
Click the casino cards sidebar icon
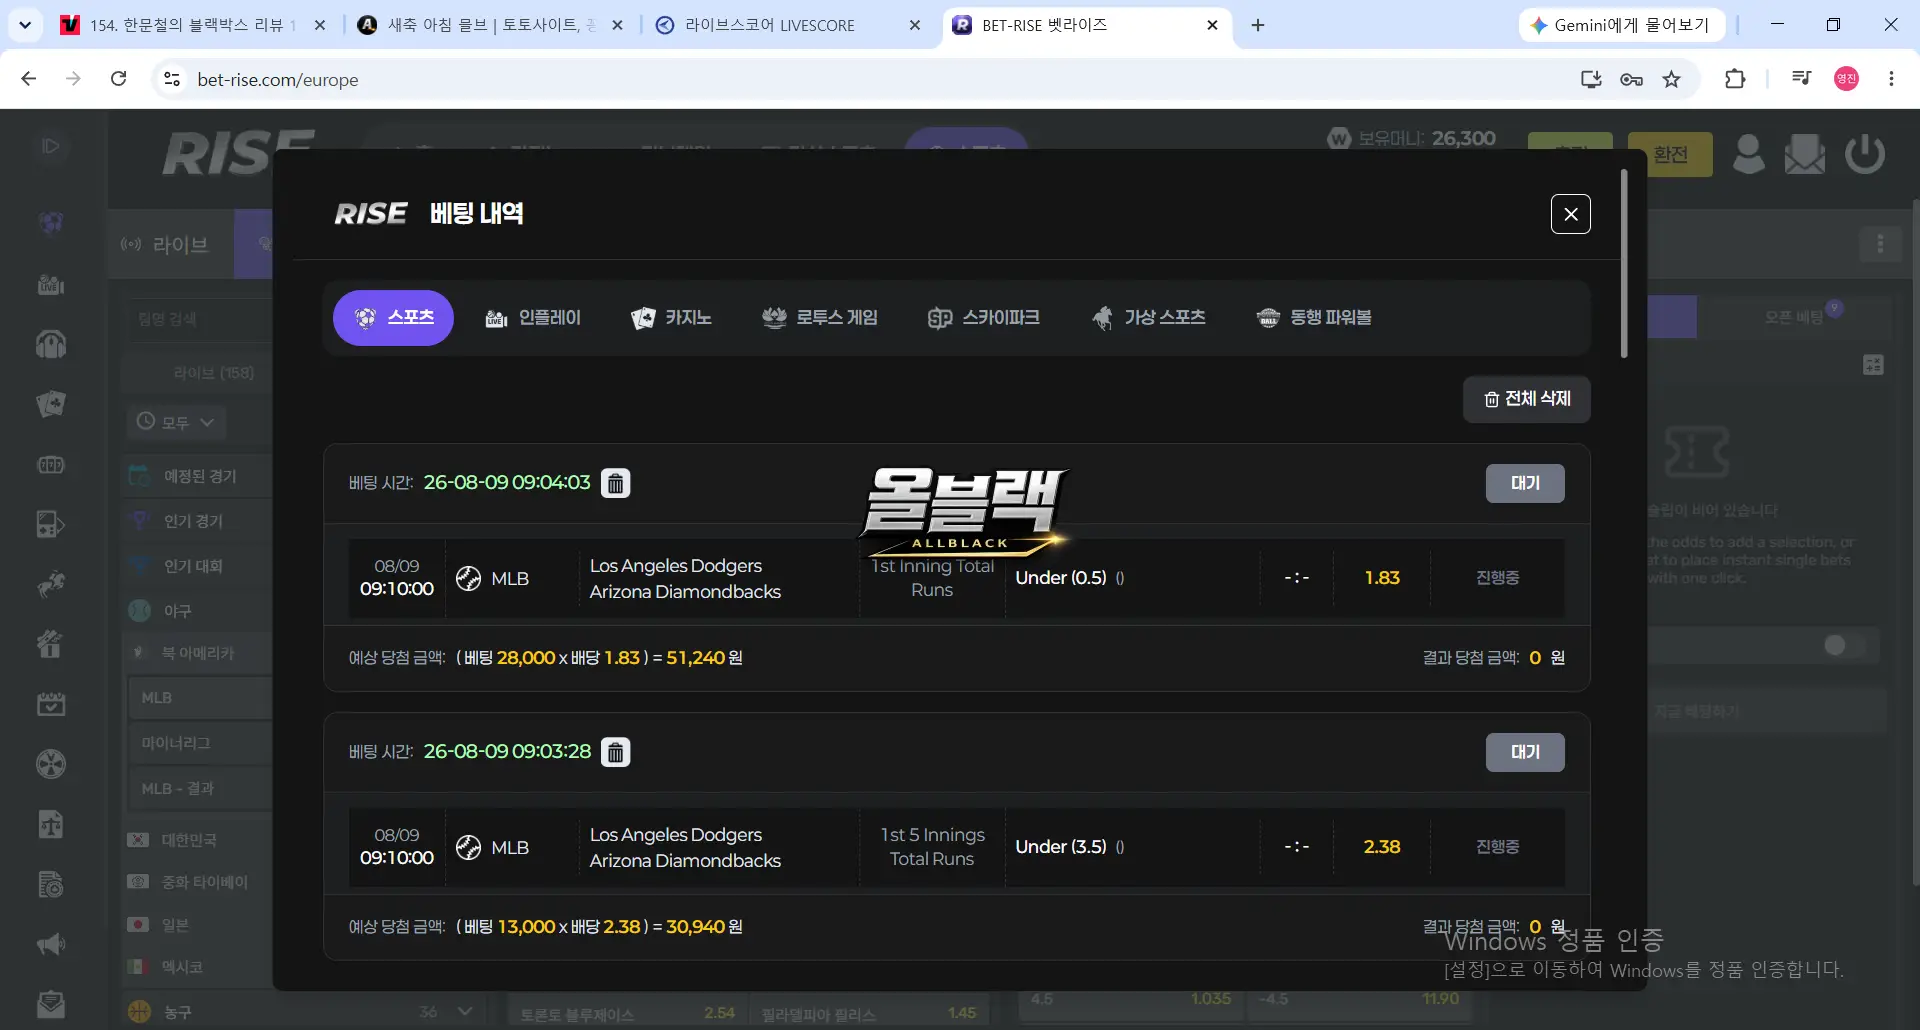click(51, 404)
